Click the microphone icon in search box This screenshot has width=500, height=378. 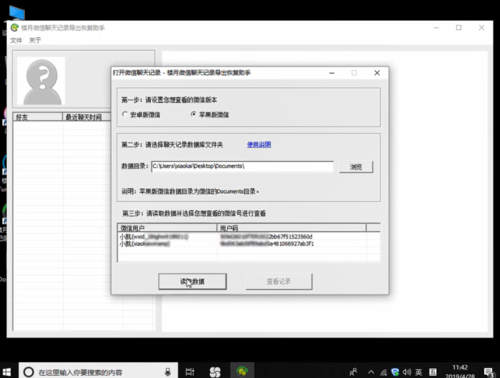pyautogui.click(x=168, y=372)
